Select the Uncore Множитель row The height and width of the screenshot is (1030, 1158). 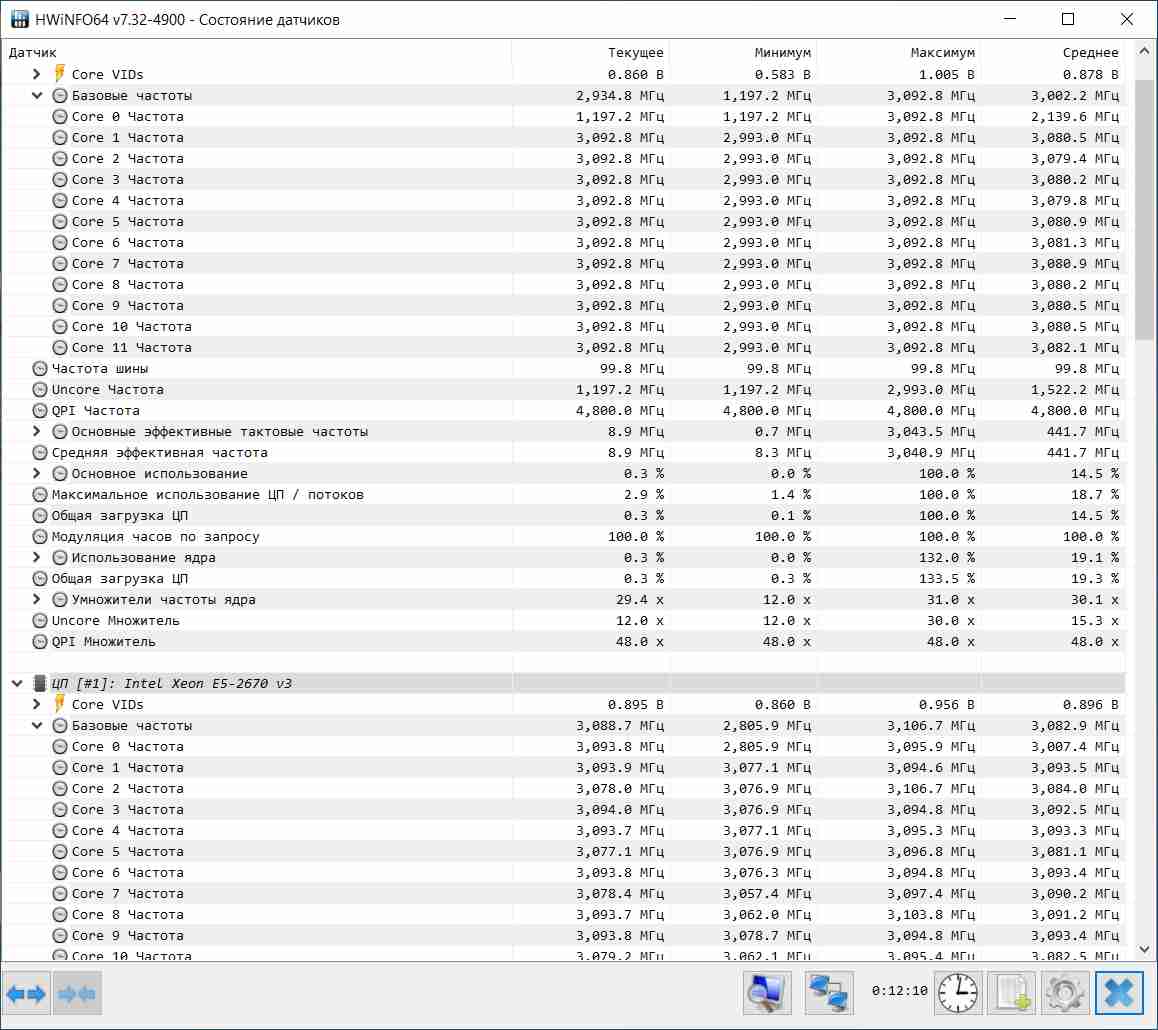tap(564, 620)
